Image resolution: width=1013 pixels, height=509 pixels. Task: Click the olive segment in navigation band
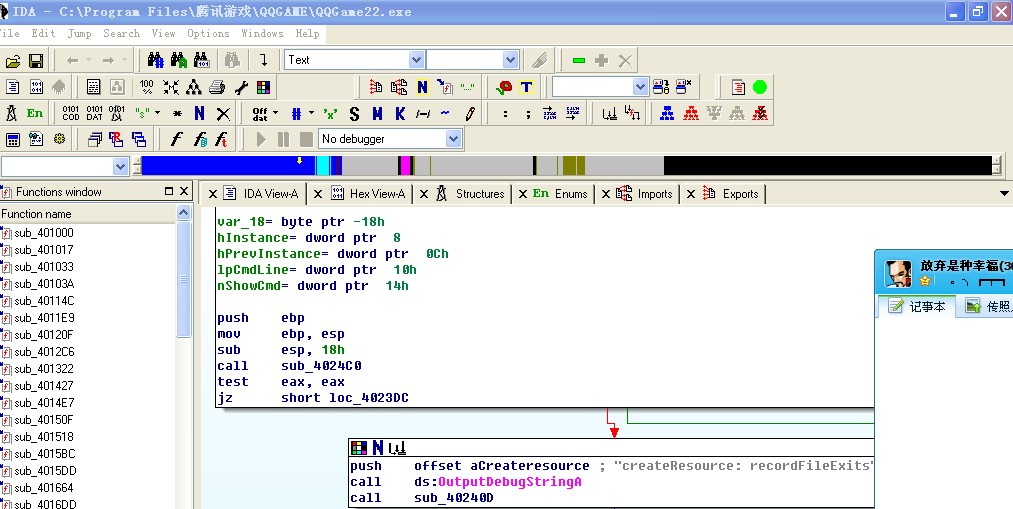click(574, 166)
